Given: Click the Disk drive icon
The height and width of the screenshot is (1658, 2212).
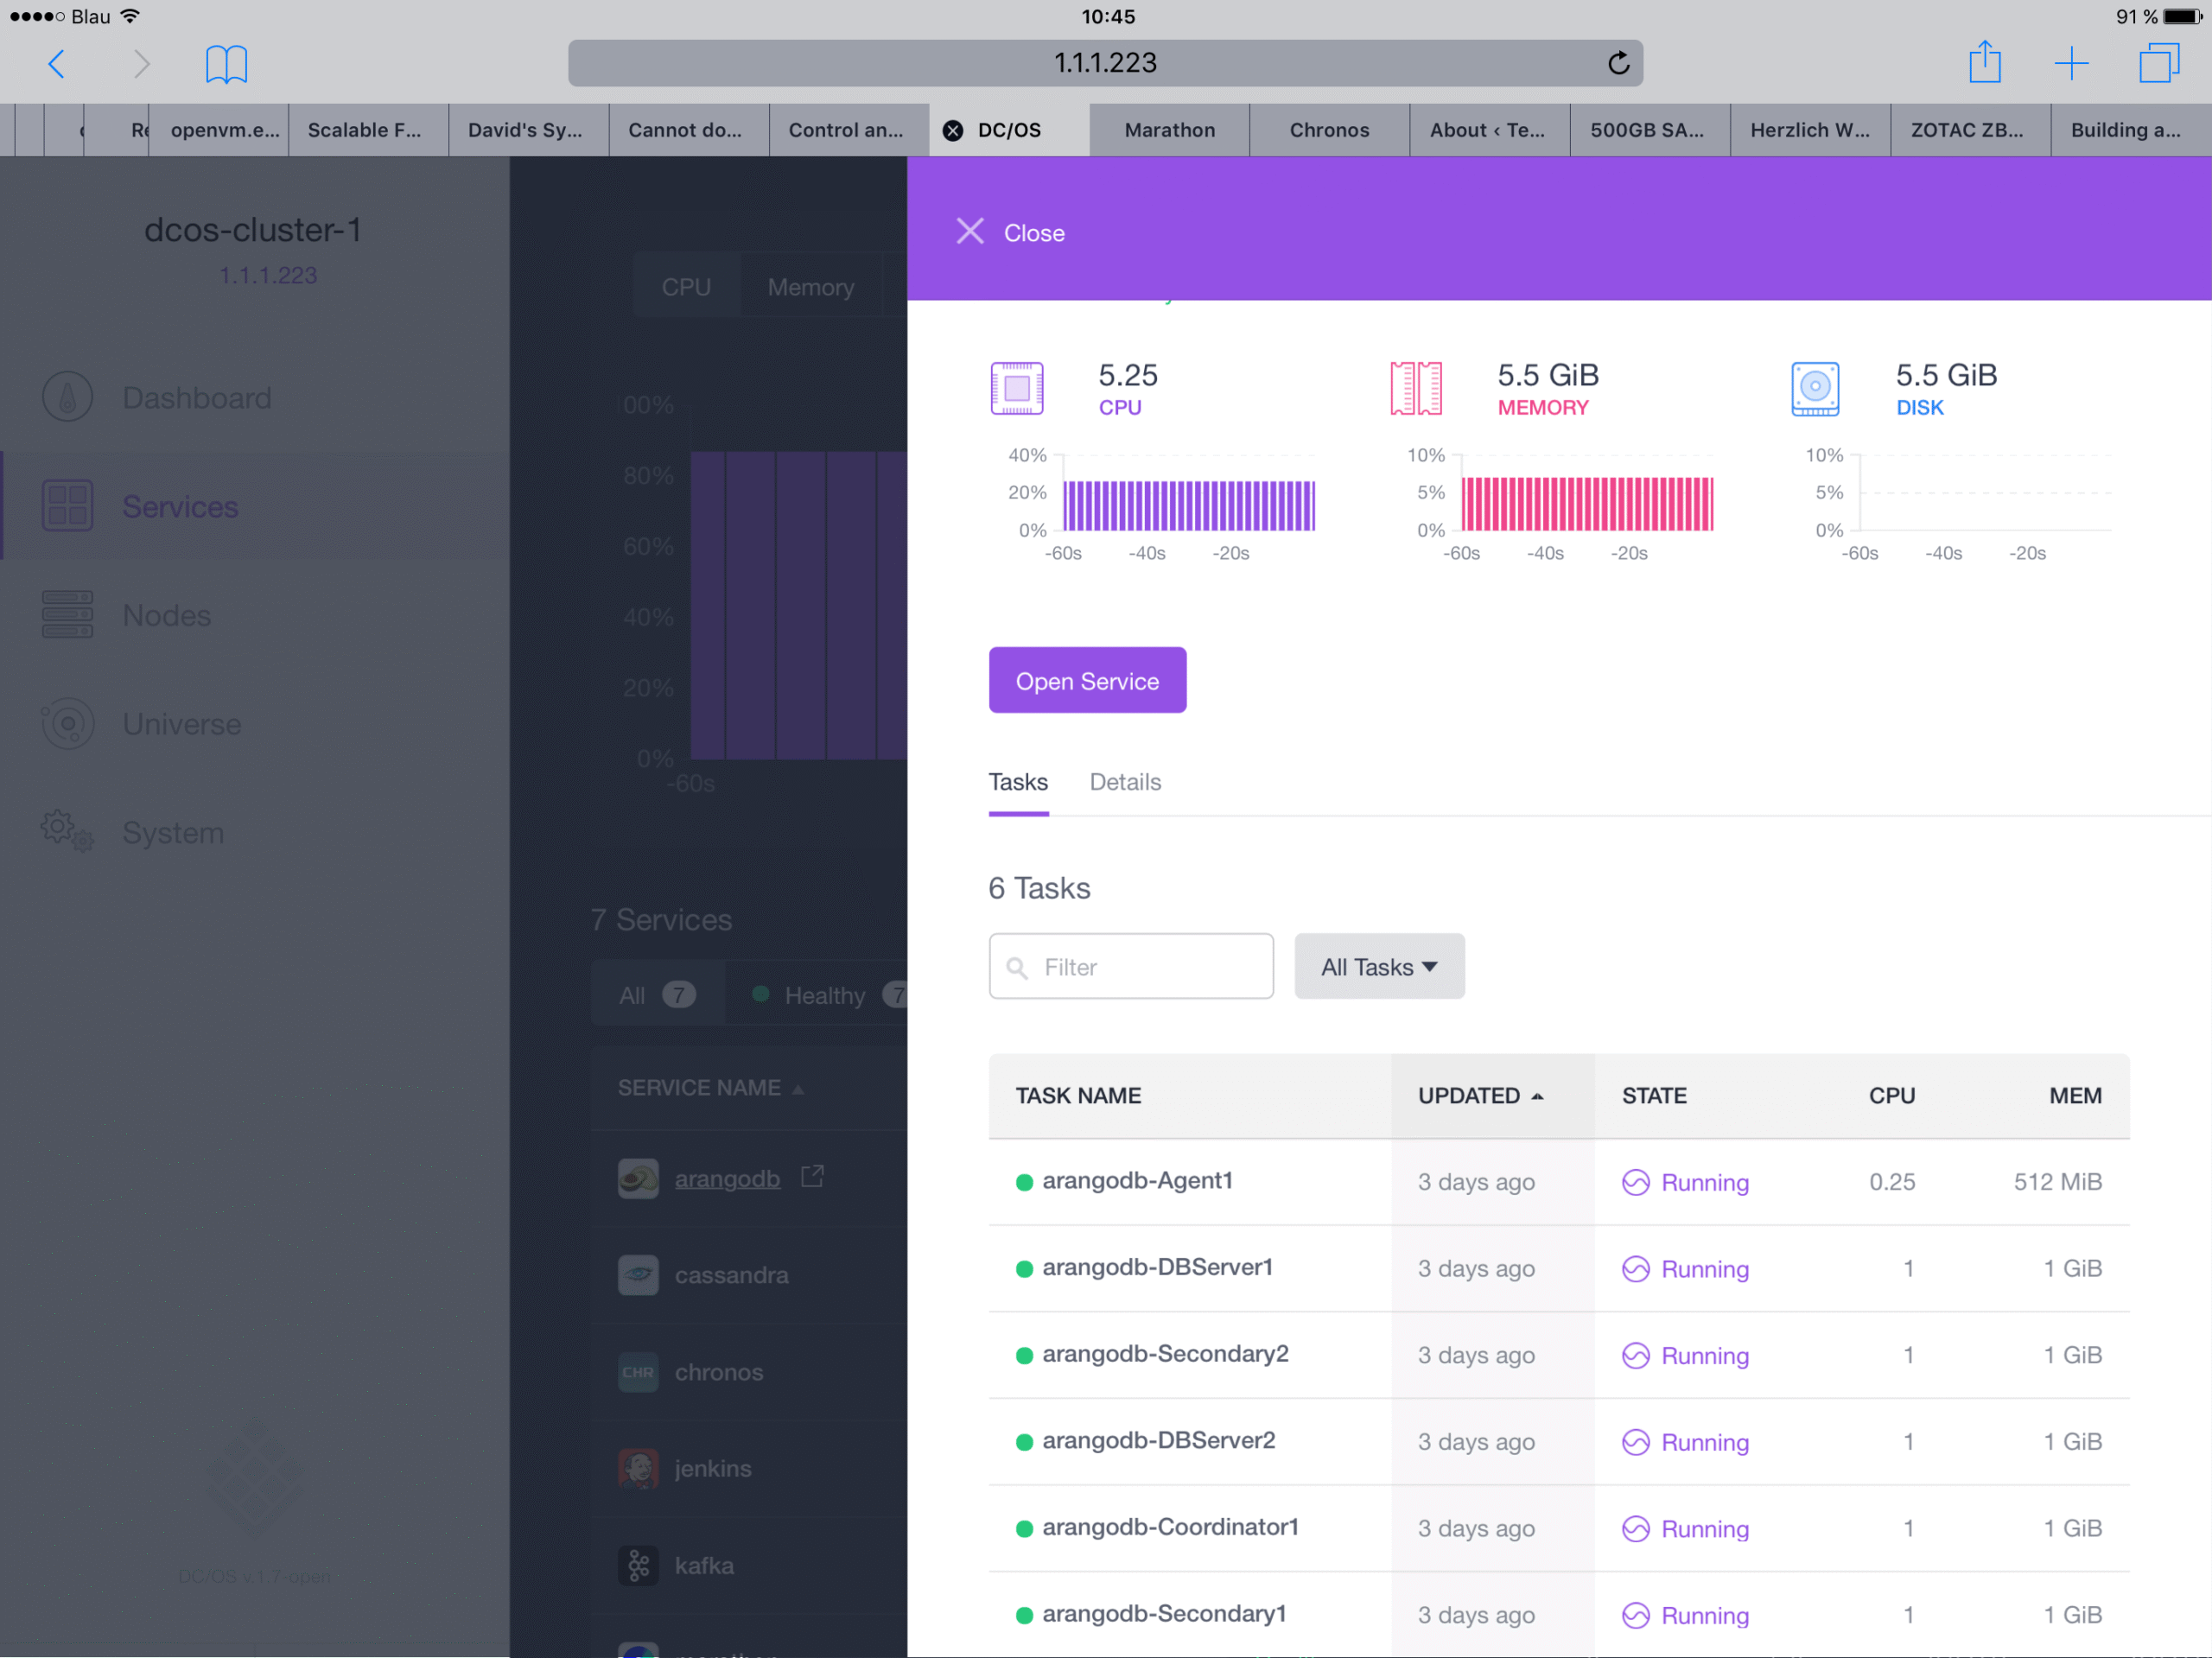Looking at the screenshot, I should (x=1814, y=388).
